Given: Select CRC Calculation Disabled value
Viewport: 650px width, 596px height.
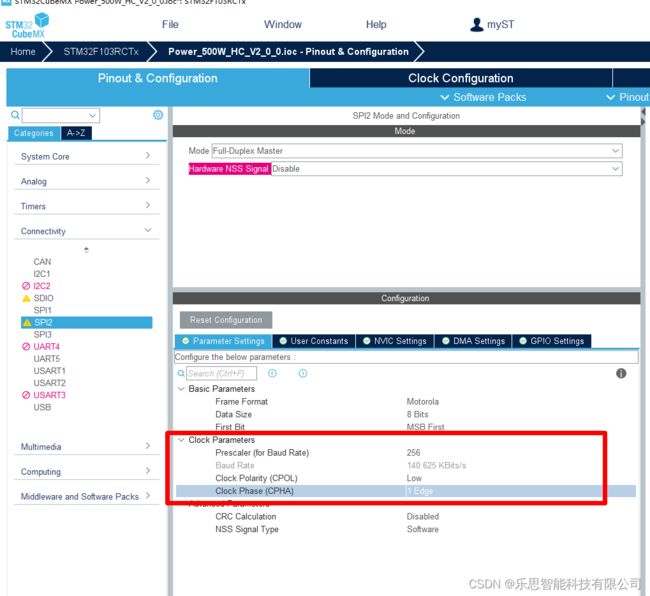Looking at the screenshot, I should [422, 516].
